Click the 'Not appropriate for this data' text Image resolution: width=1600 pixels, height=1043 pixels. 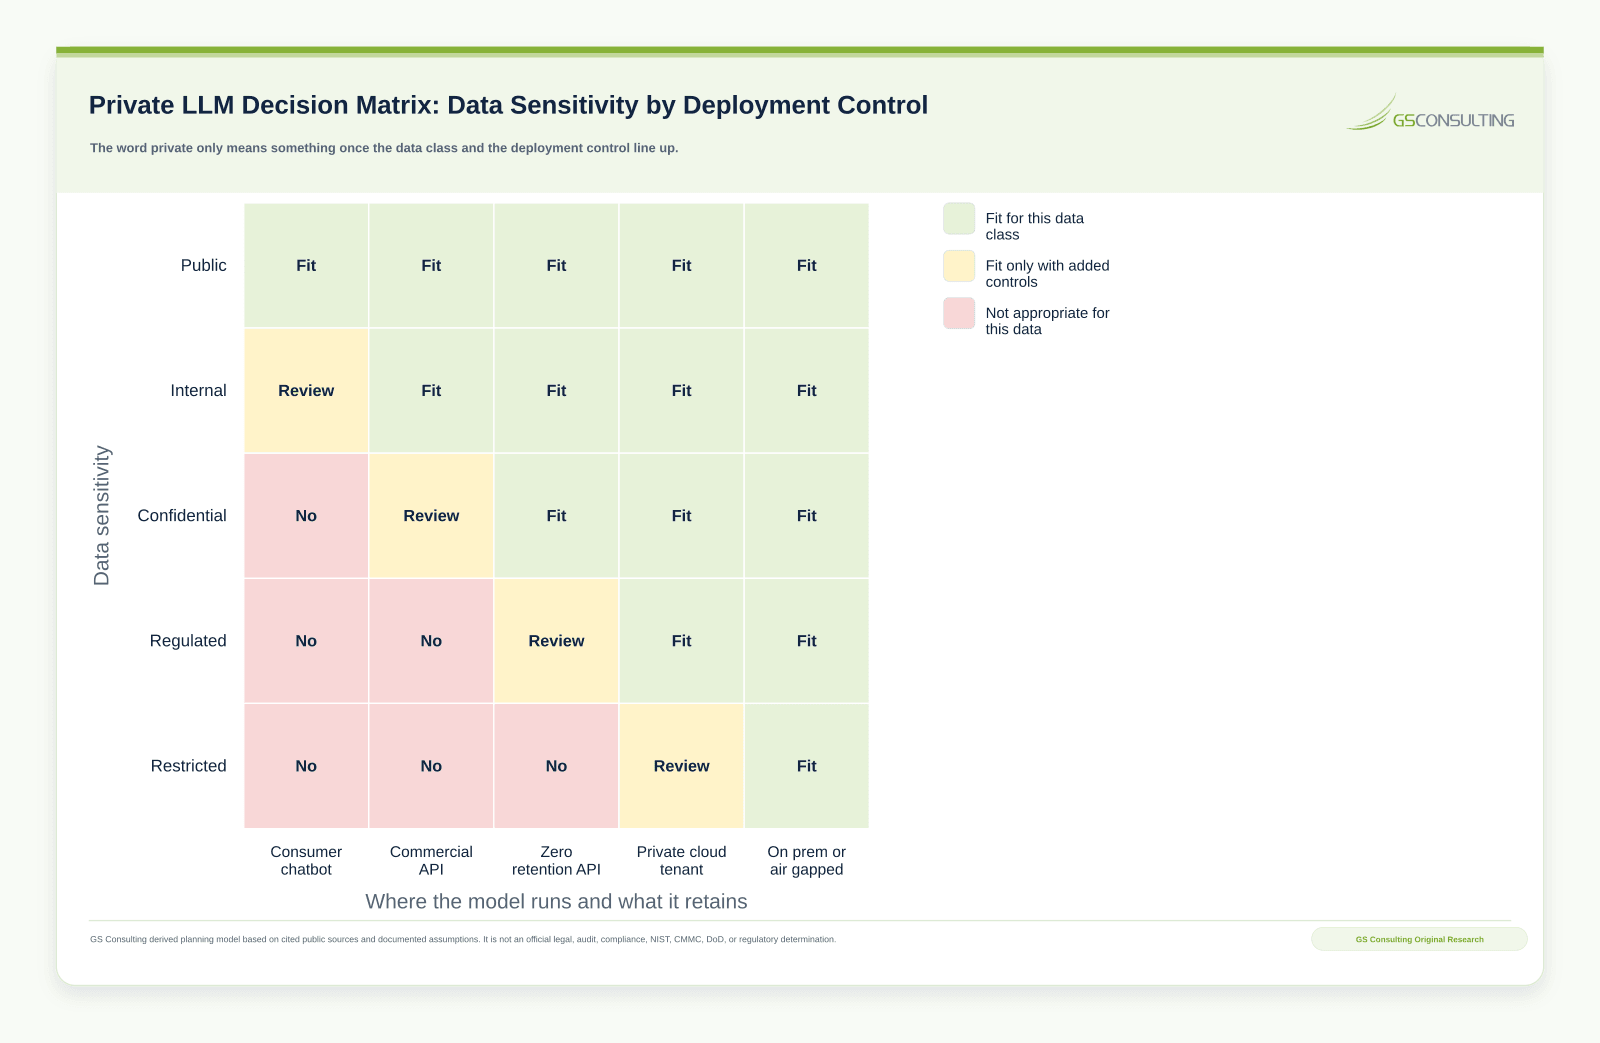coord(1047,321)
